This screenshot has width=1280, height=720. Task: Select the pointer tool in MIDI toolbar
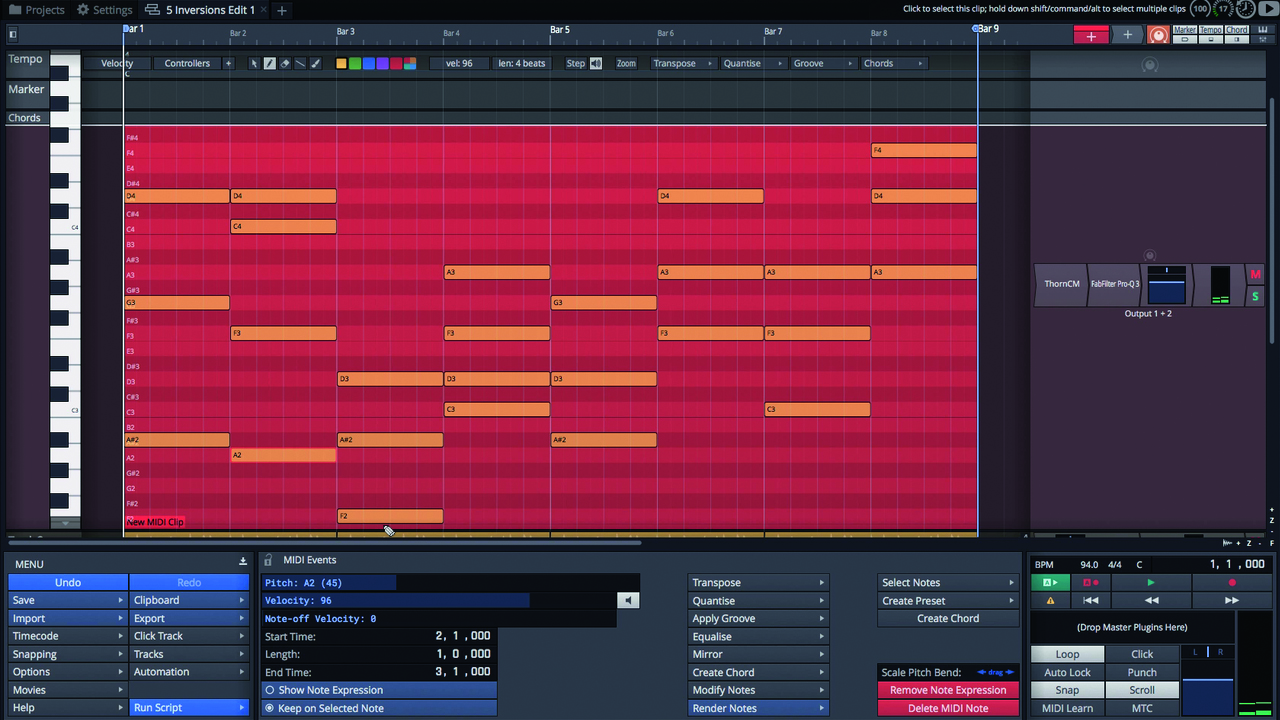click(254, 63)
